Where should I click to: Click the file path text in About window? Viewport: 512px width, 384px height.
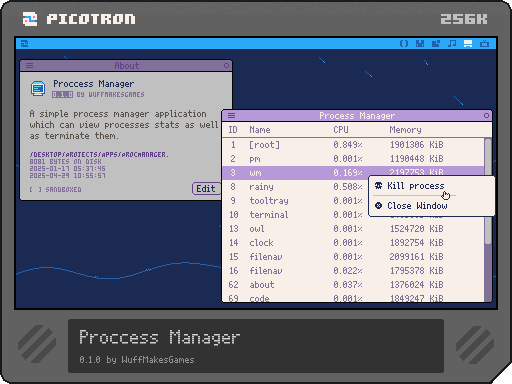click(99, 155)
